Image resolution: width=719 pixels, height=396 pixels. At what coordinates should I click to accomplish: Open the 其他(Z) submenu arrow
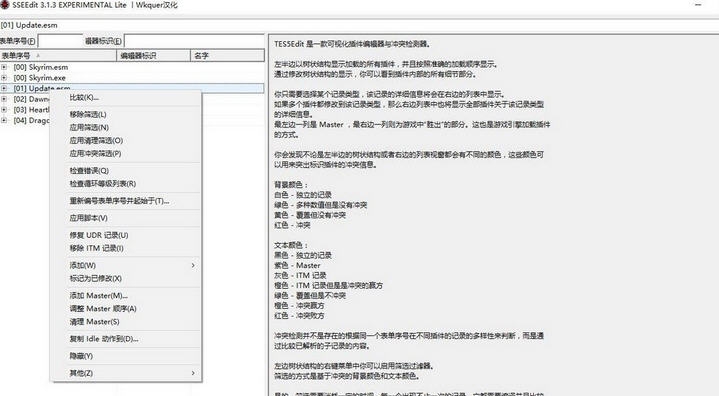click(x=193, y=373)
